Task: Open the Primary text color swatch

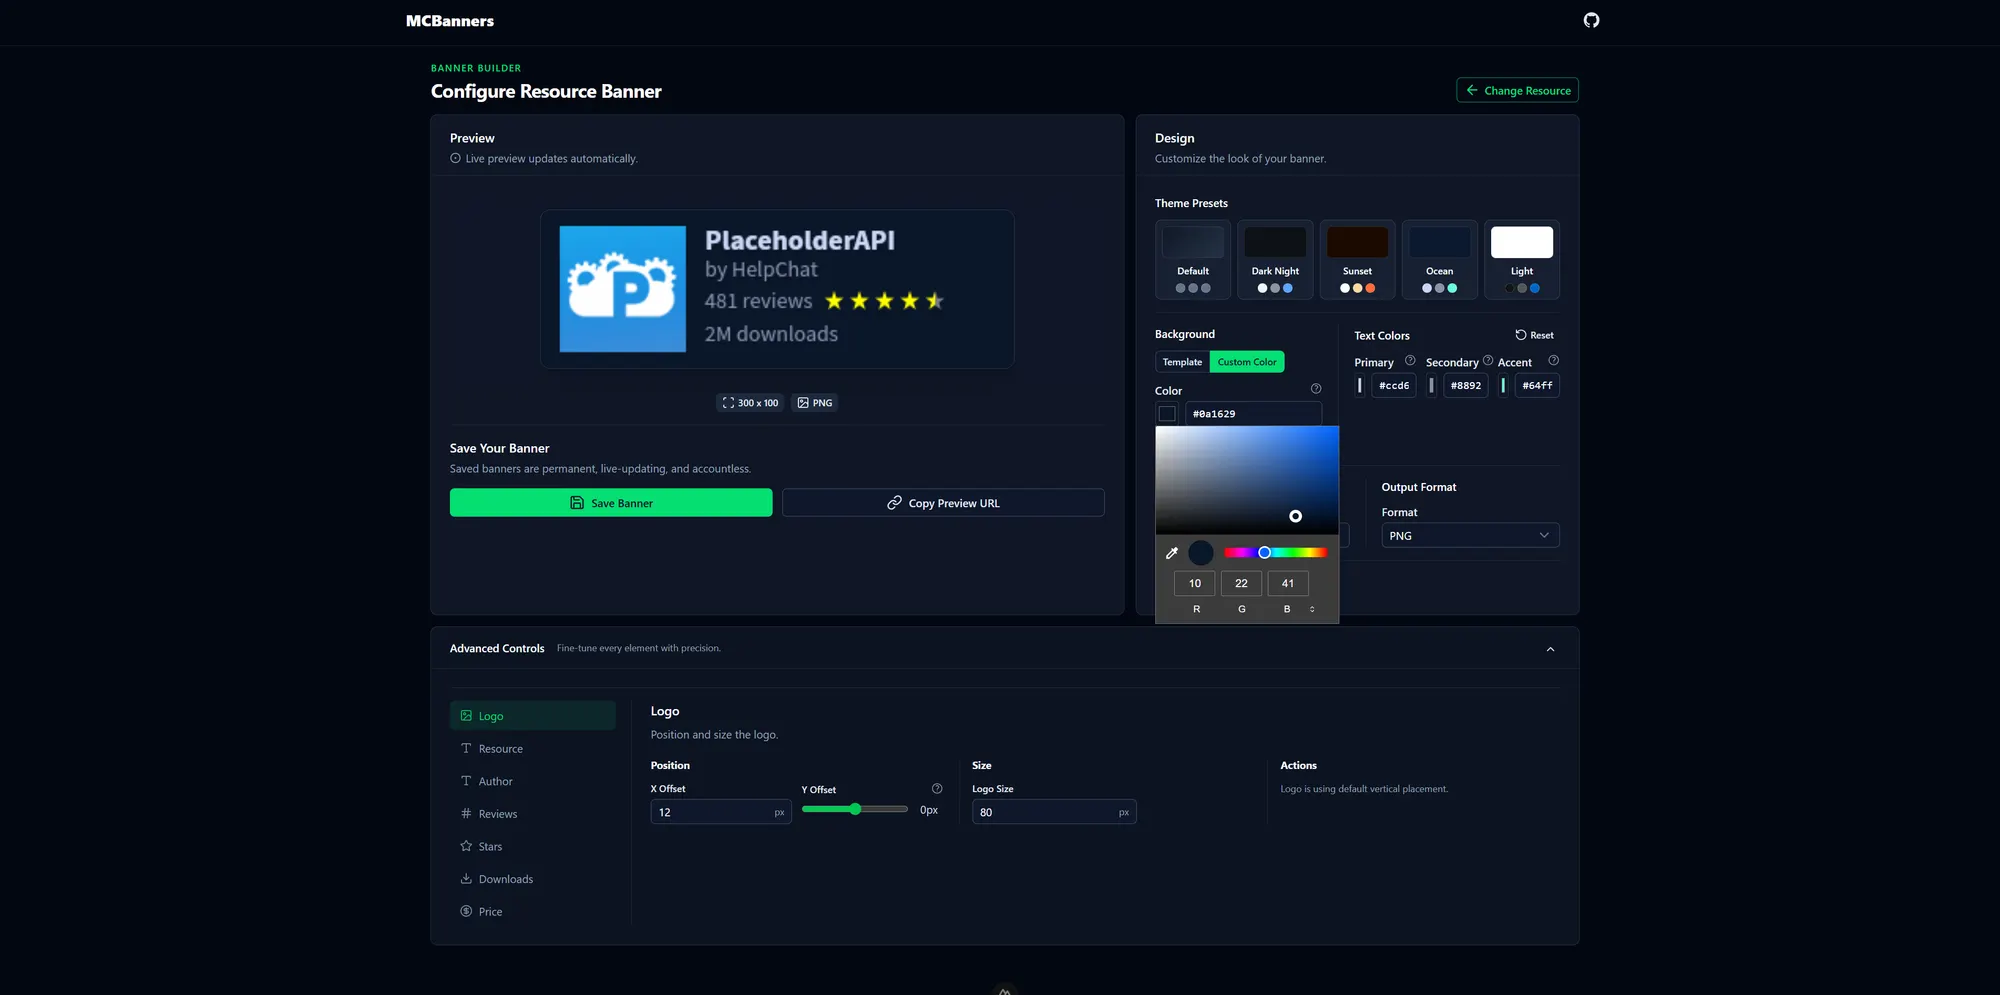Action: tap(1360, 386)
